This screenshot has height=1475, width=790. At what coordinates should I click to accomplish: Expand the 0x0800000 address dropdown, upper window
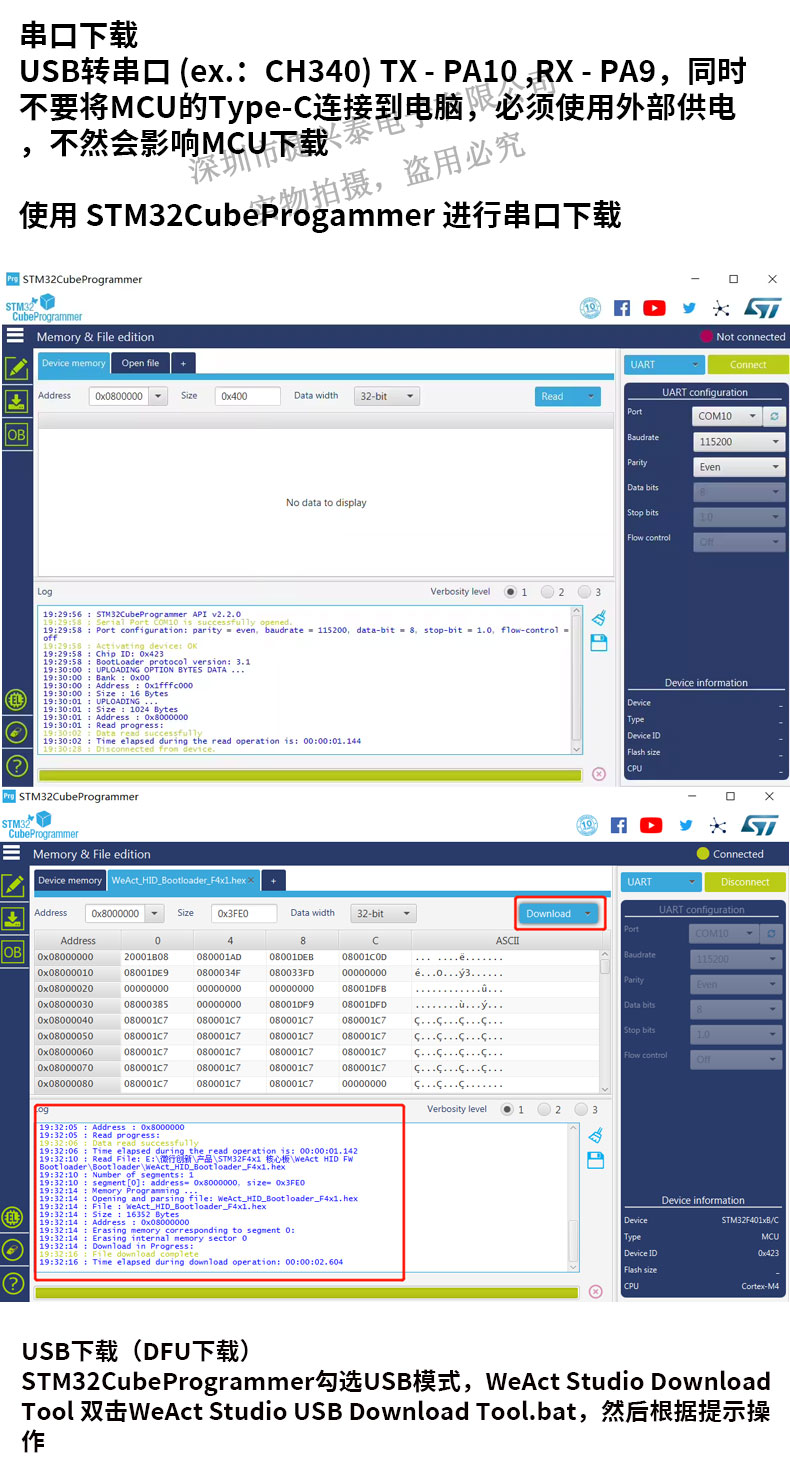tap(158, 396)
